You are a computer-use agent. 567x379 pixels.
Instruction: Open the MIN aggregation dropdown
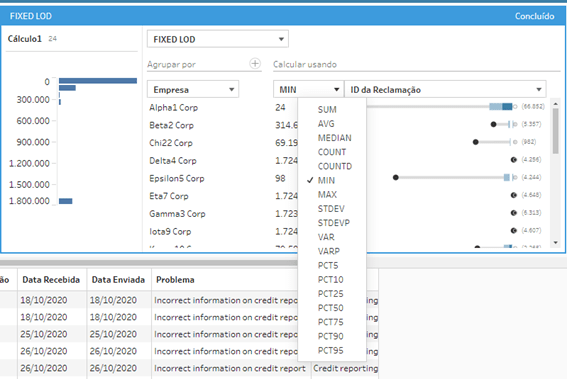(308, 89)
